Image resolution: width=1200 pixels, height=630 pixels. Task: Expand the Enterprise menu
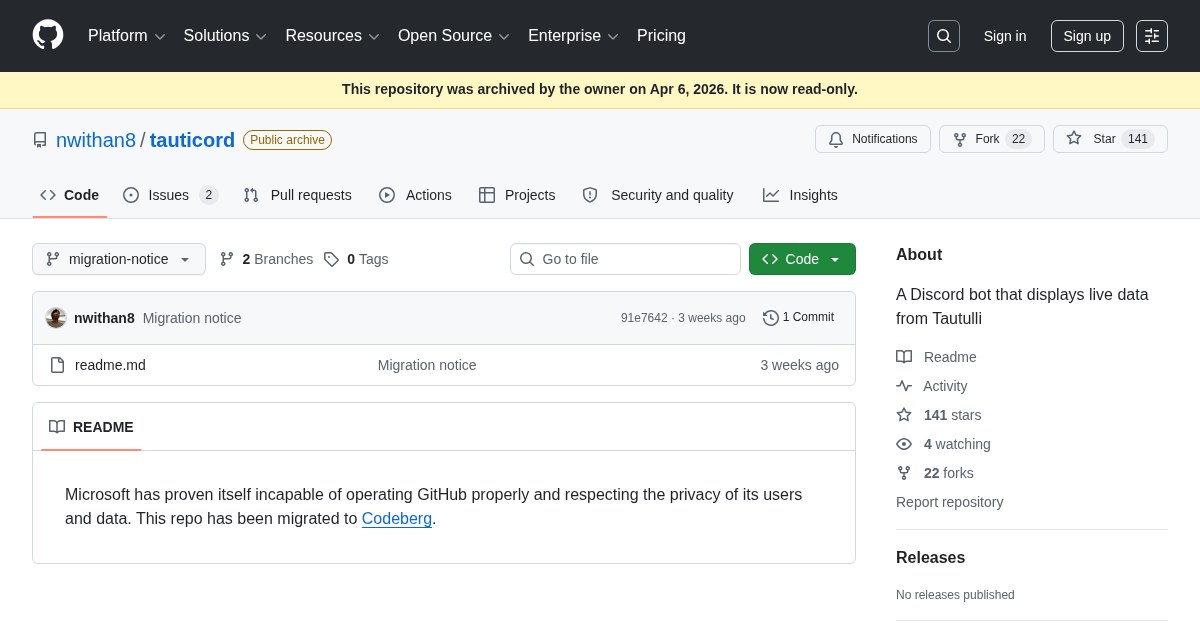click(x=573, y=36)
